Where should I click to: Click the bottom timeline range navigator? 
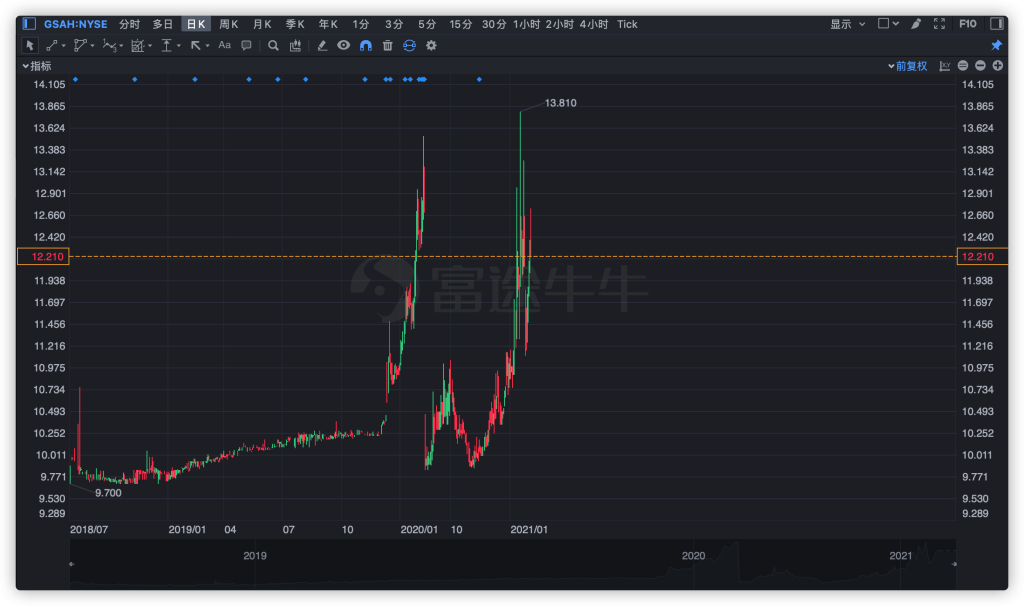click(512, 565)
